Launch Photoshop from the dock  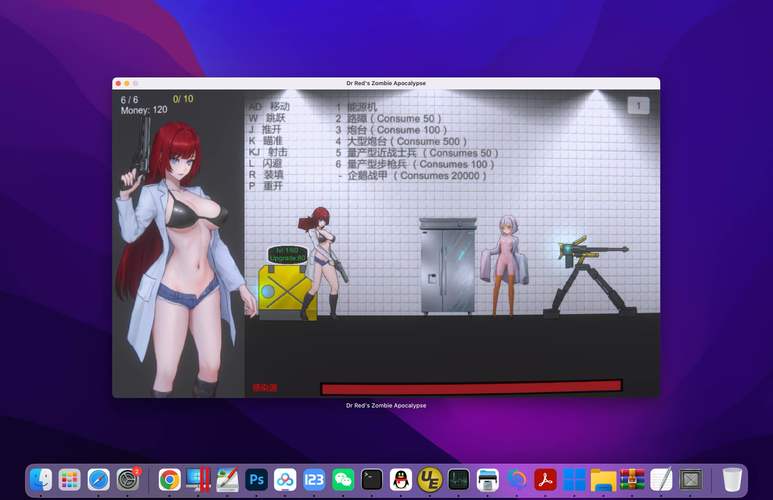click(x=256, y=480)
